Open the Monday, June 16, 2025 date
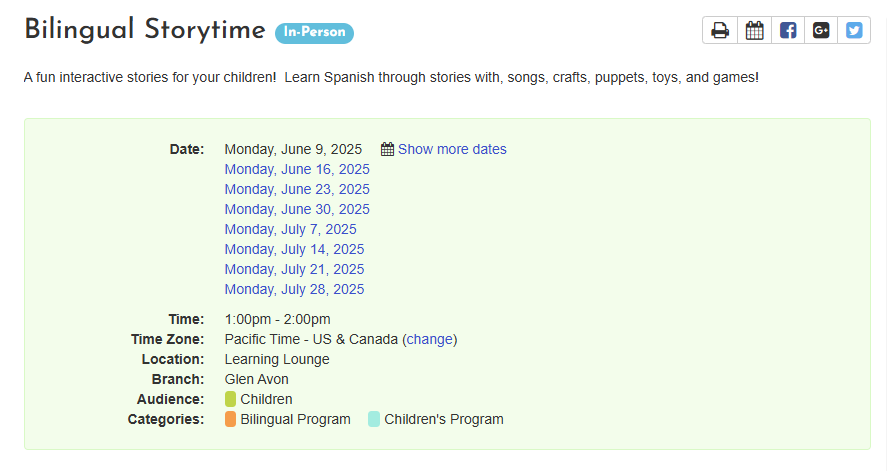The width and height of the screenshot is (887, 471). [297, 169]
